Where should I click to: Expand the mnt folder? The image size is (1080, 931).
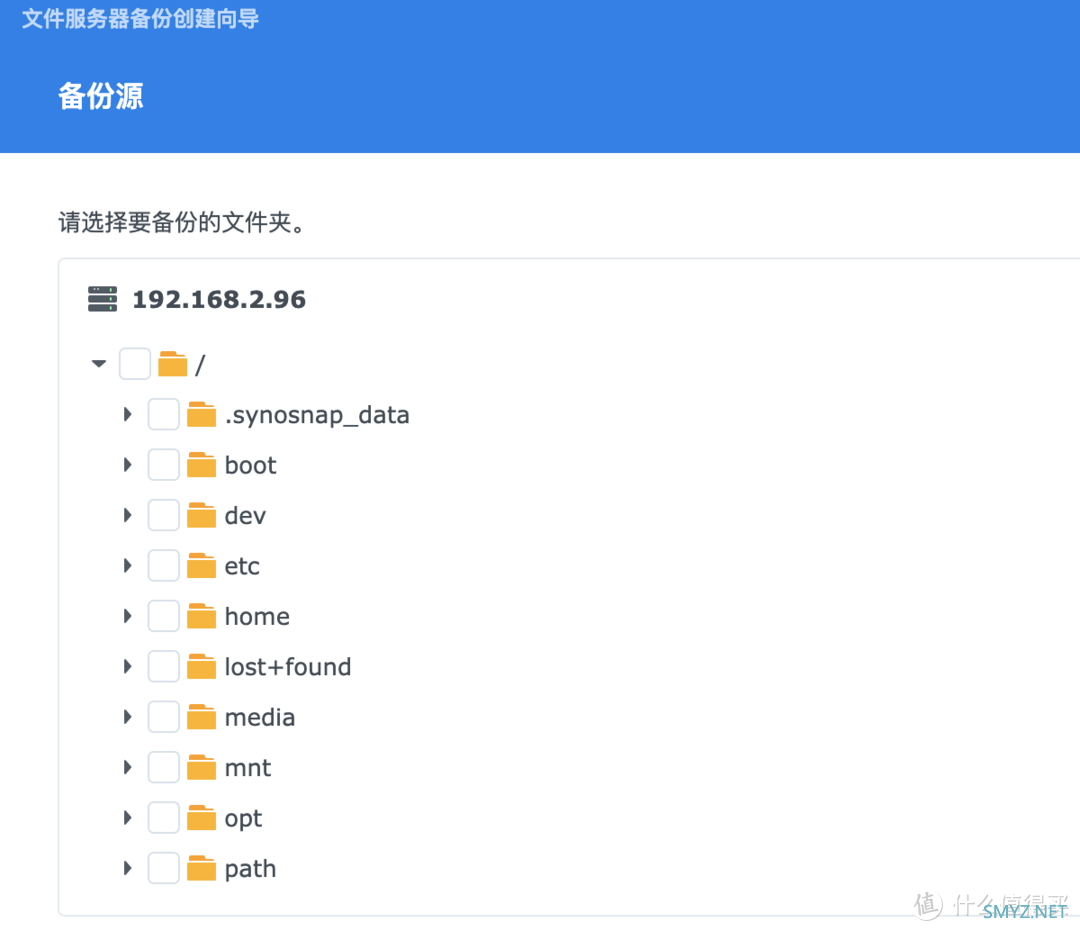[127, 767]
